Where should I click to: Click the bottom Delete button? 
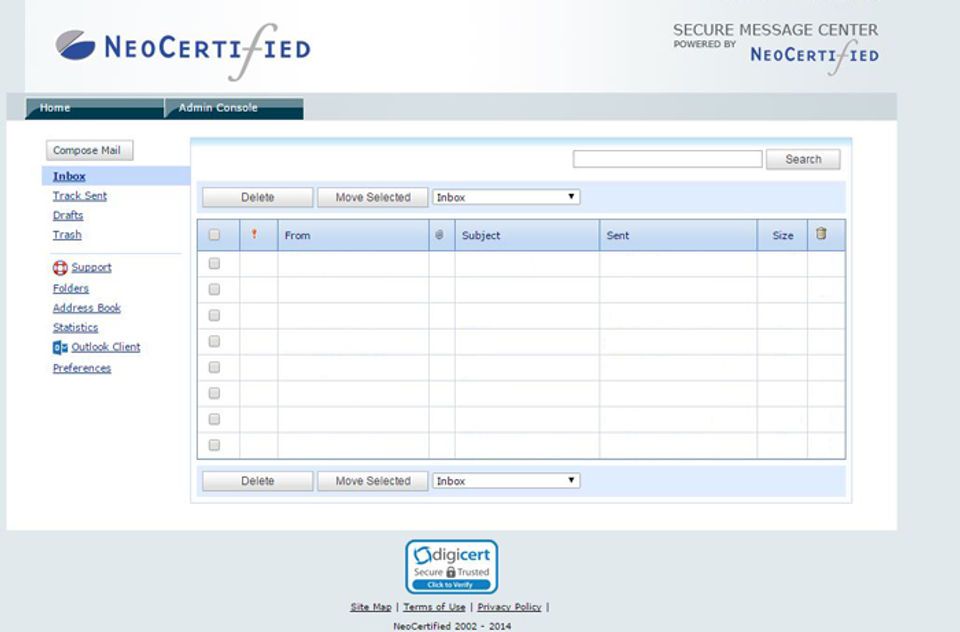pos(258,481)
